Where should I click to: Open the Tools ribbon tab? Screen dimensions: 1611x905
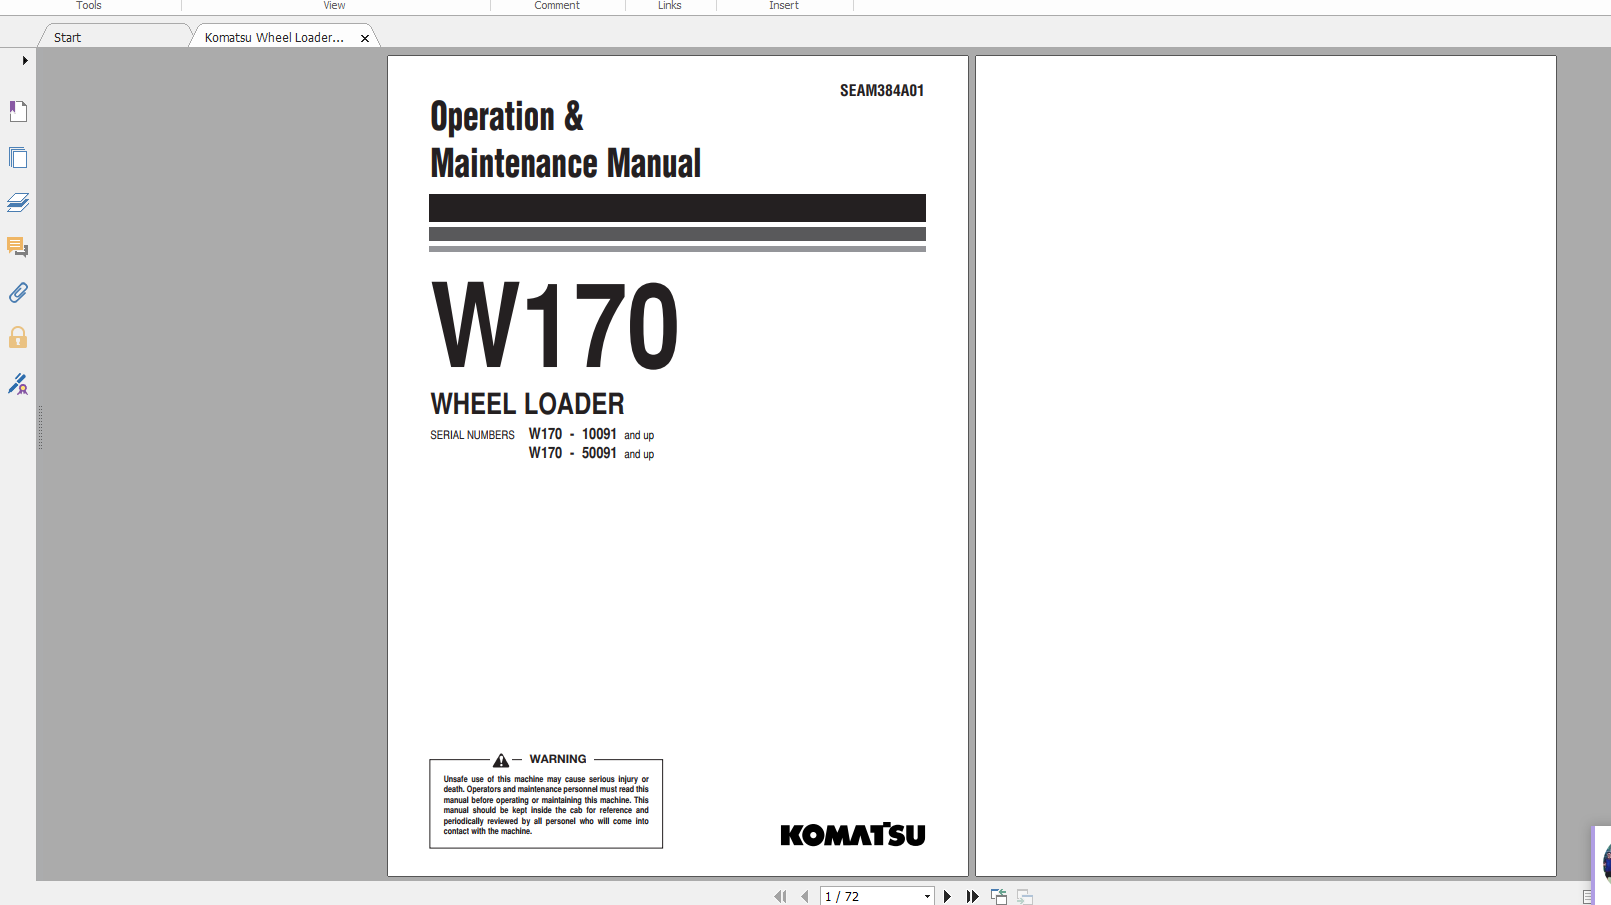89,6
